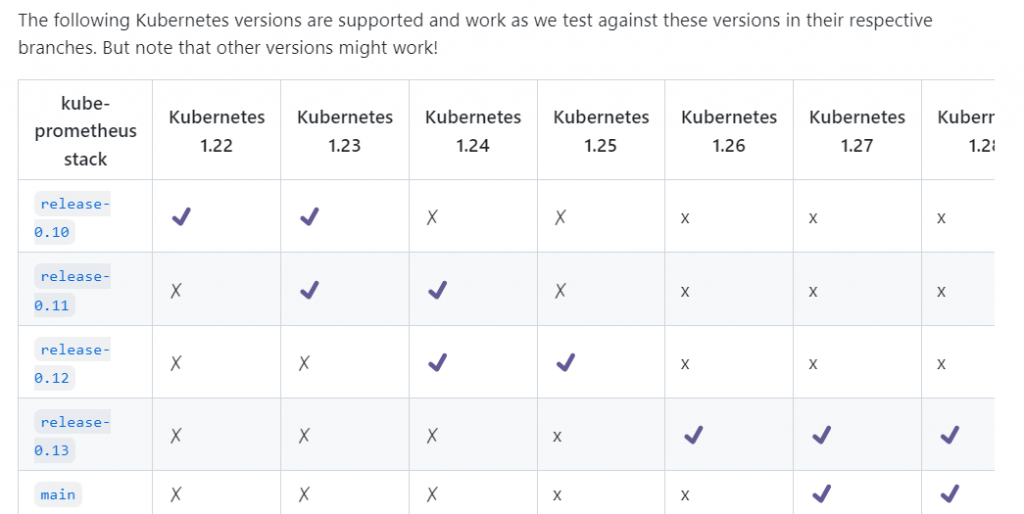Image resolution: width=1024 pixels, height=514 pixels.
Task: Open the release-0.12 branch link
Action: [x=72, y=363]
